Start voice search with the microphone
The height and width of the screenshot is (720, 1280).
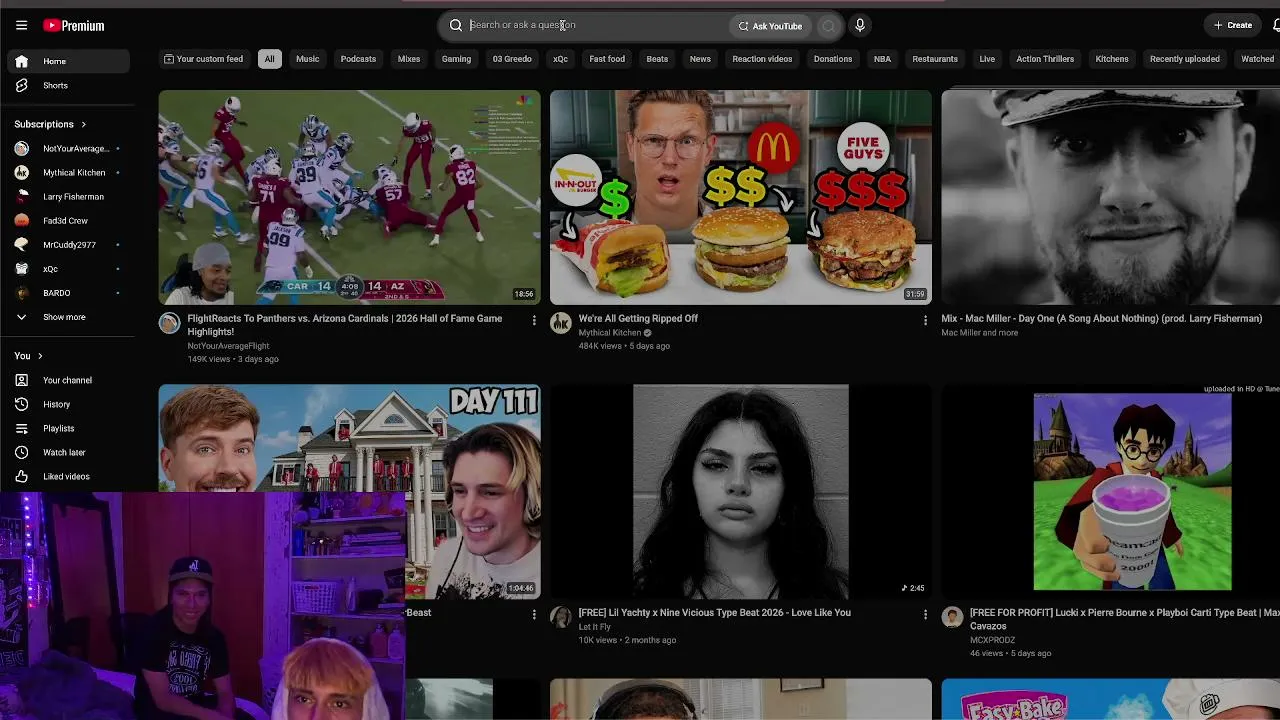coord(860,25)
